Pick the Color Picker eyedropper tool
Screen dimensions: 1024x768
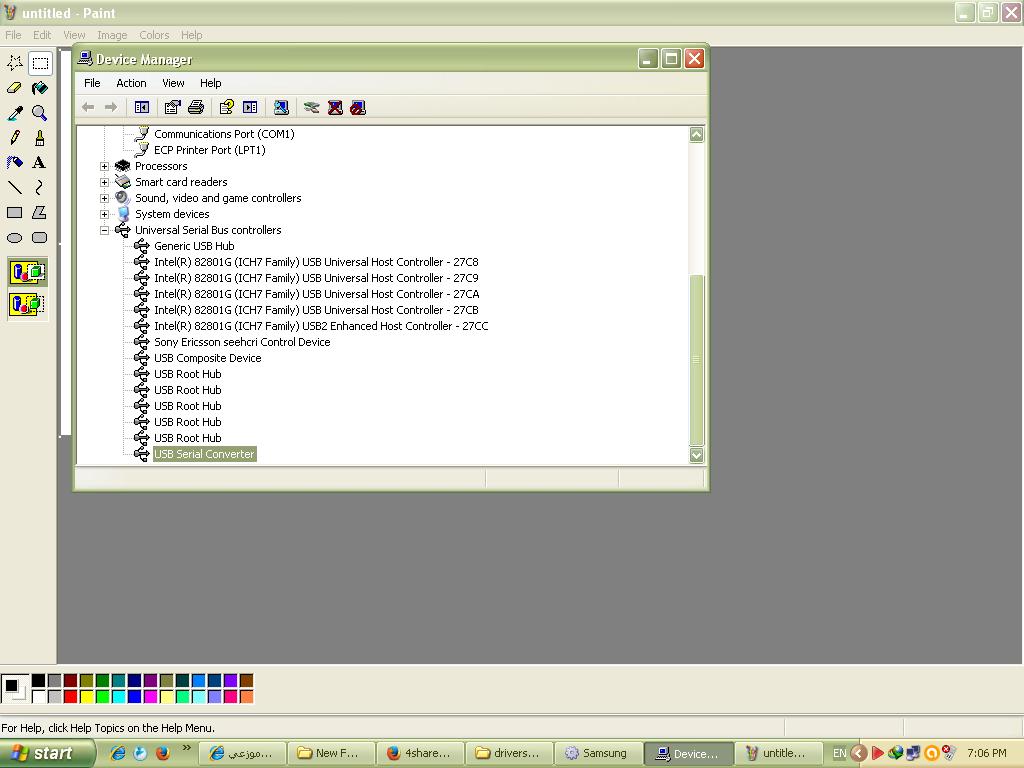tap(14, 113)
